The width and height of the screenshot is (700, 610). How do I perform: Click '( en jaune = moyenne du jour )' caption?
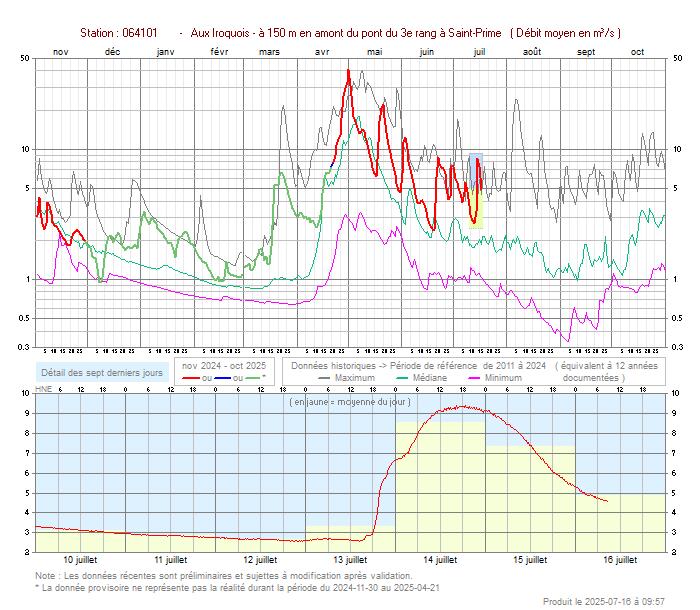tap(350, 402)
